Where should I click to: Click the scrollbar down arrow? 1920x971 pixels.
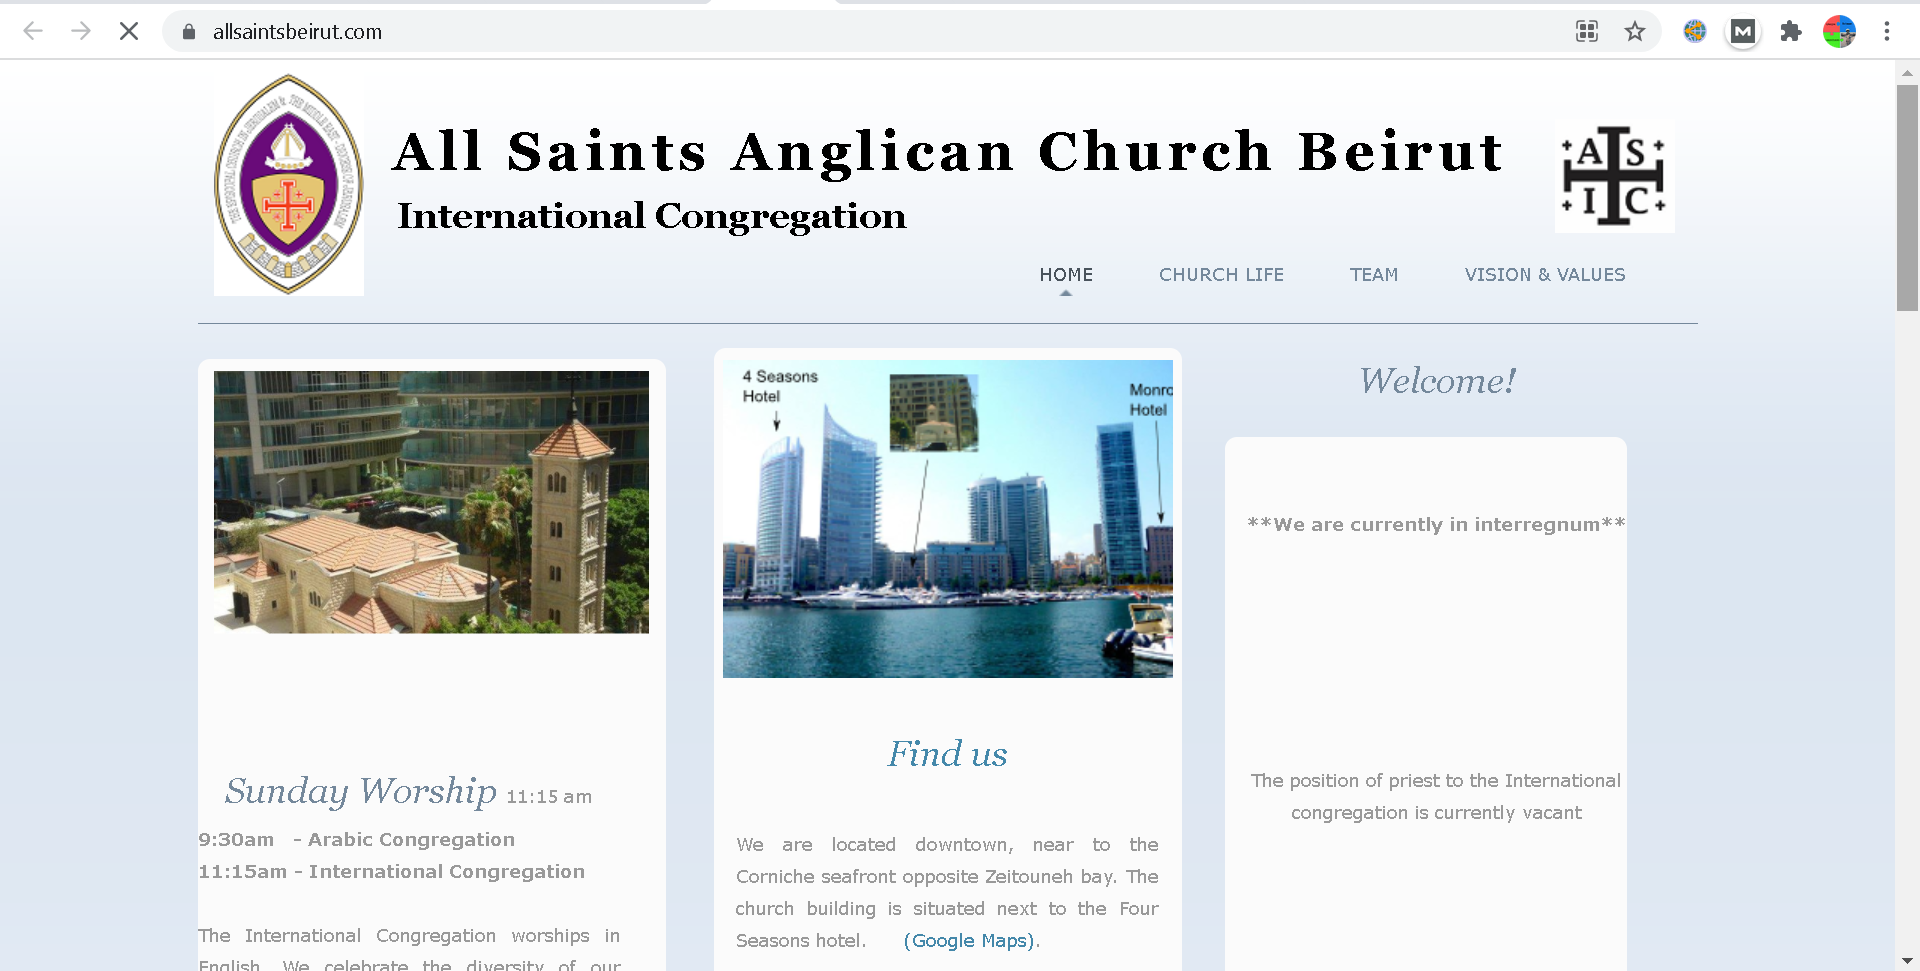[x=1907, y=961]
